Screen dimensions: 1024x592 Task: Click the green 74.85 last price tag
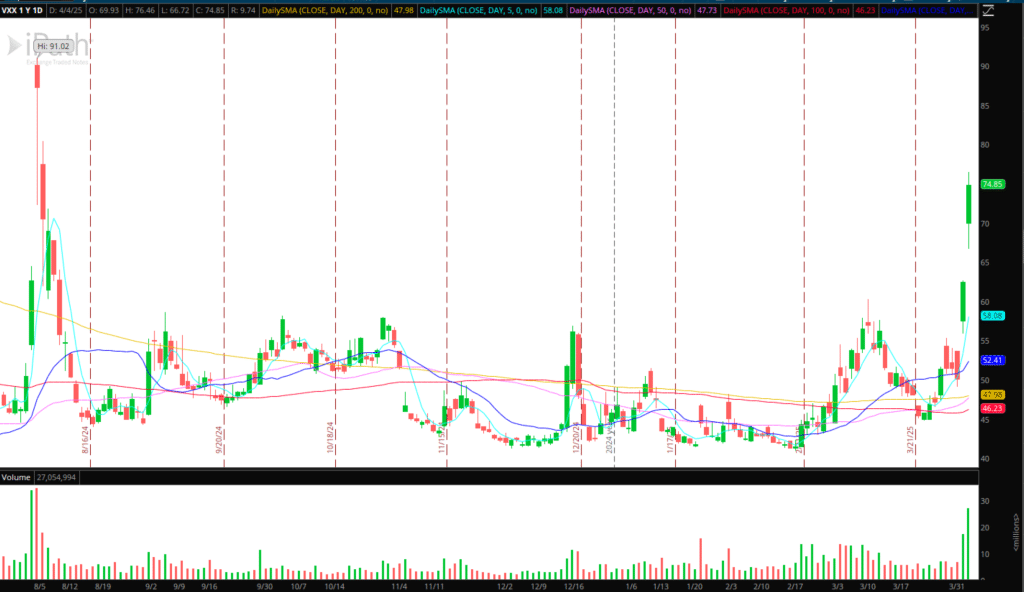[992, 184]
